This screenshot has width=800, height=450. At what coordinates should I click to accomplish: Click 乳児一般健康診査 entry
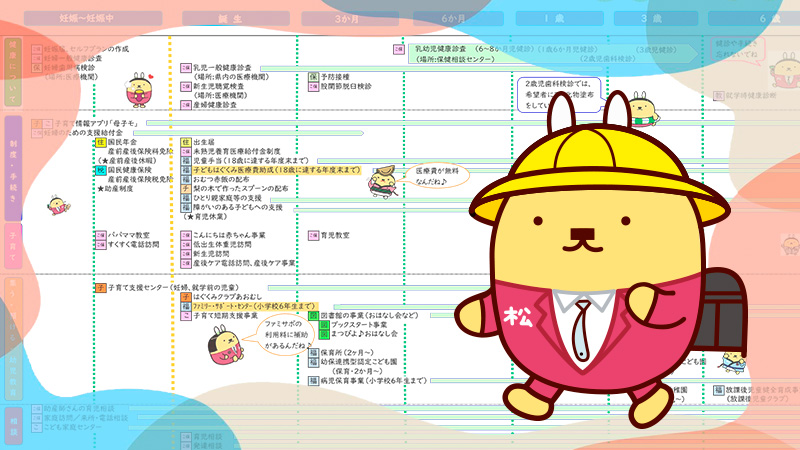pos(222,67)
